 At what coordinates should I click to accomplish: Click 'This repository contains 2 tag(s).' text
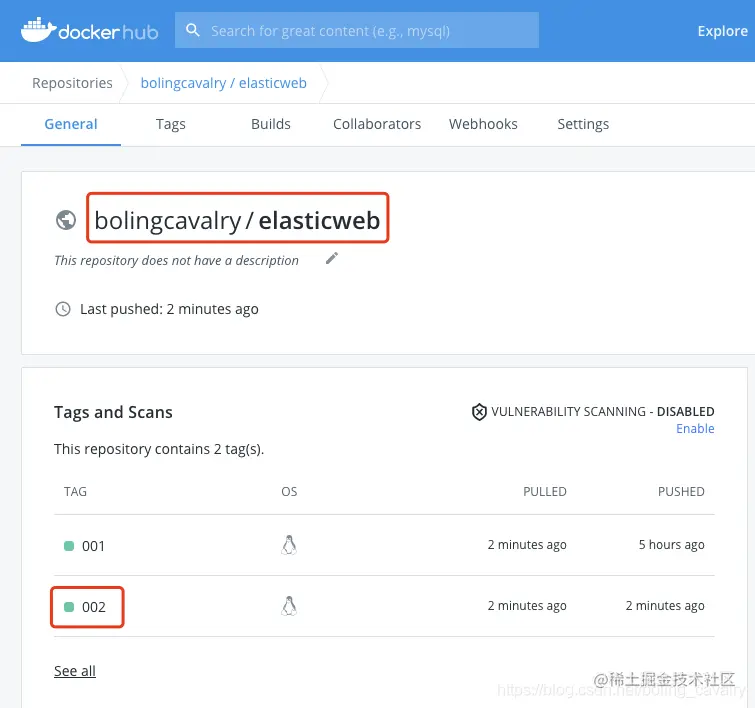159,449
